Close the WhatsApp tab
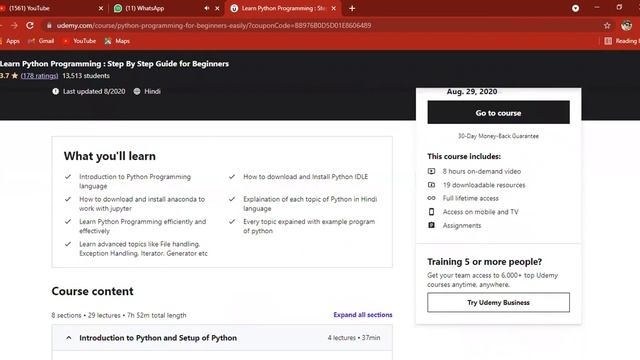640x360 pixels. click(217, 8)
